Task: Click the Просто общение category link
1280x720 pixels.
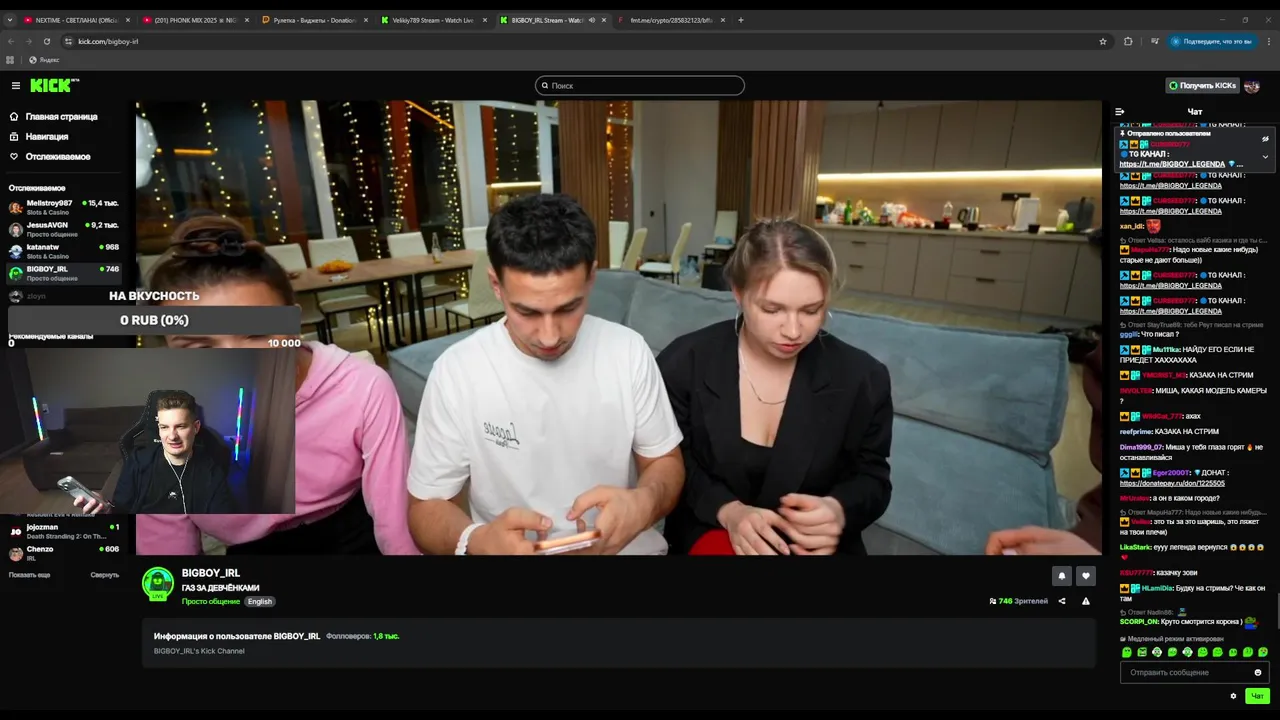Action: [211, 602]
